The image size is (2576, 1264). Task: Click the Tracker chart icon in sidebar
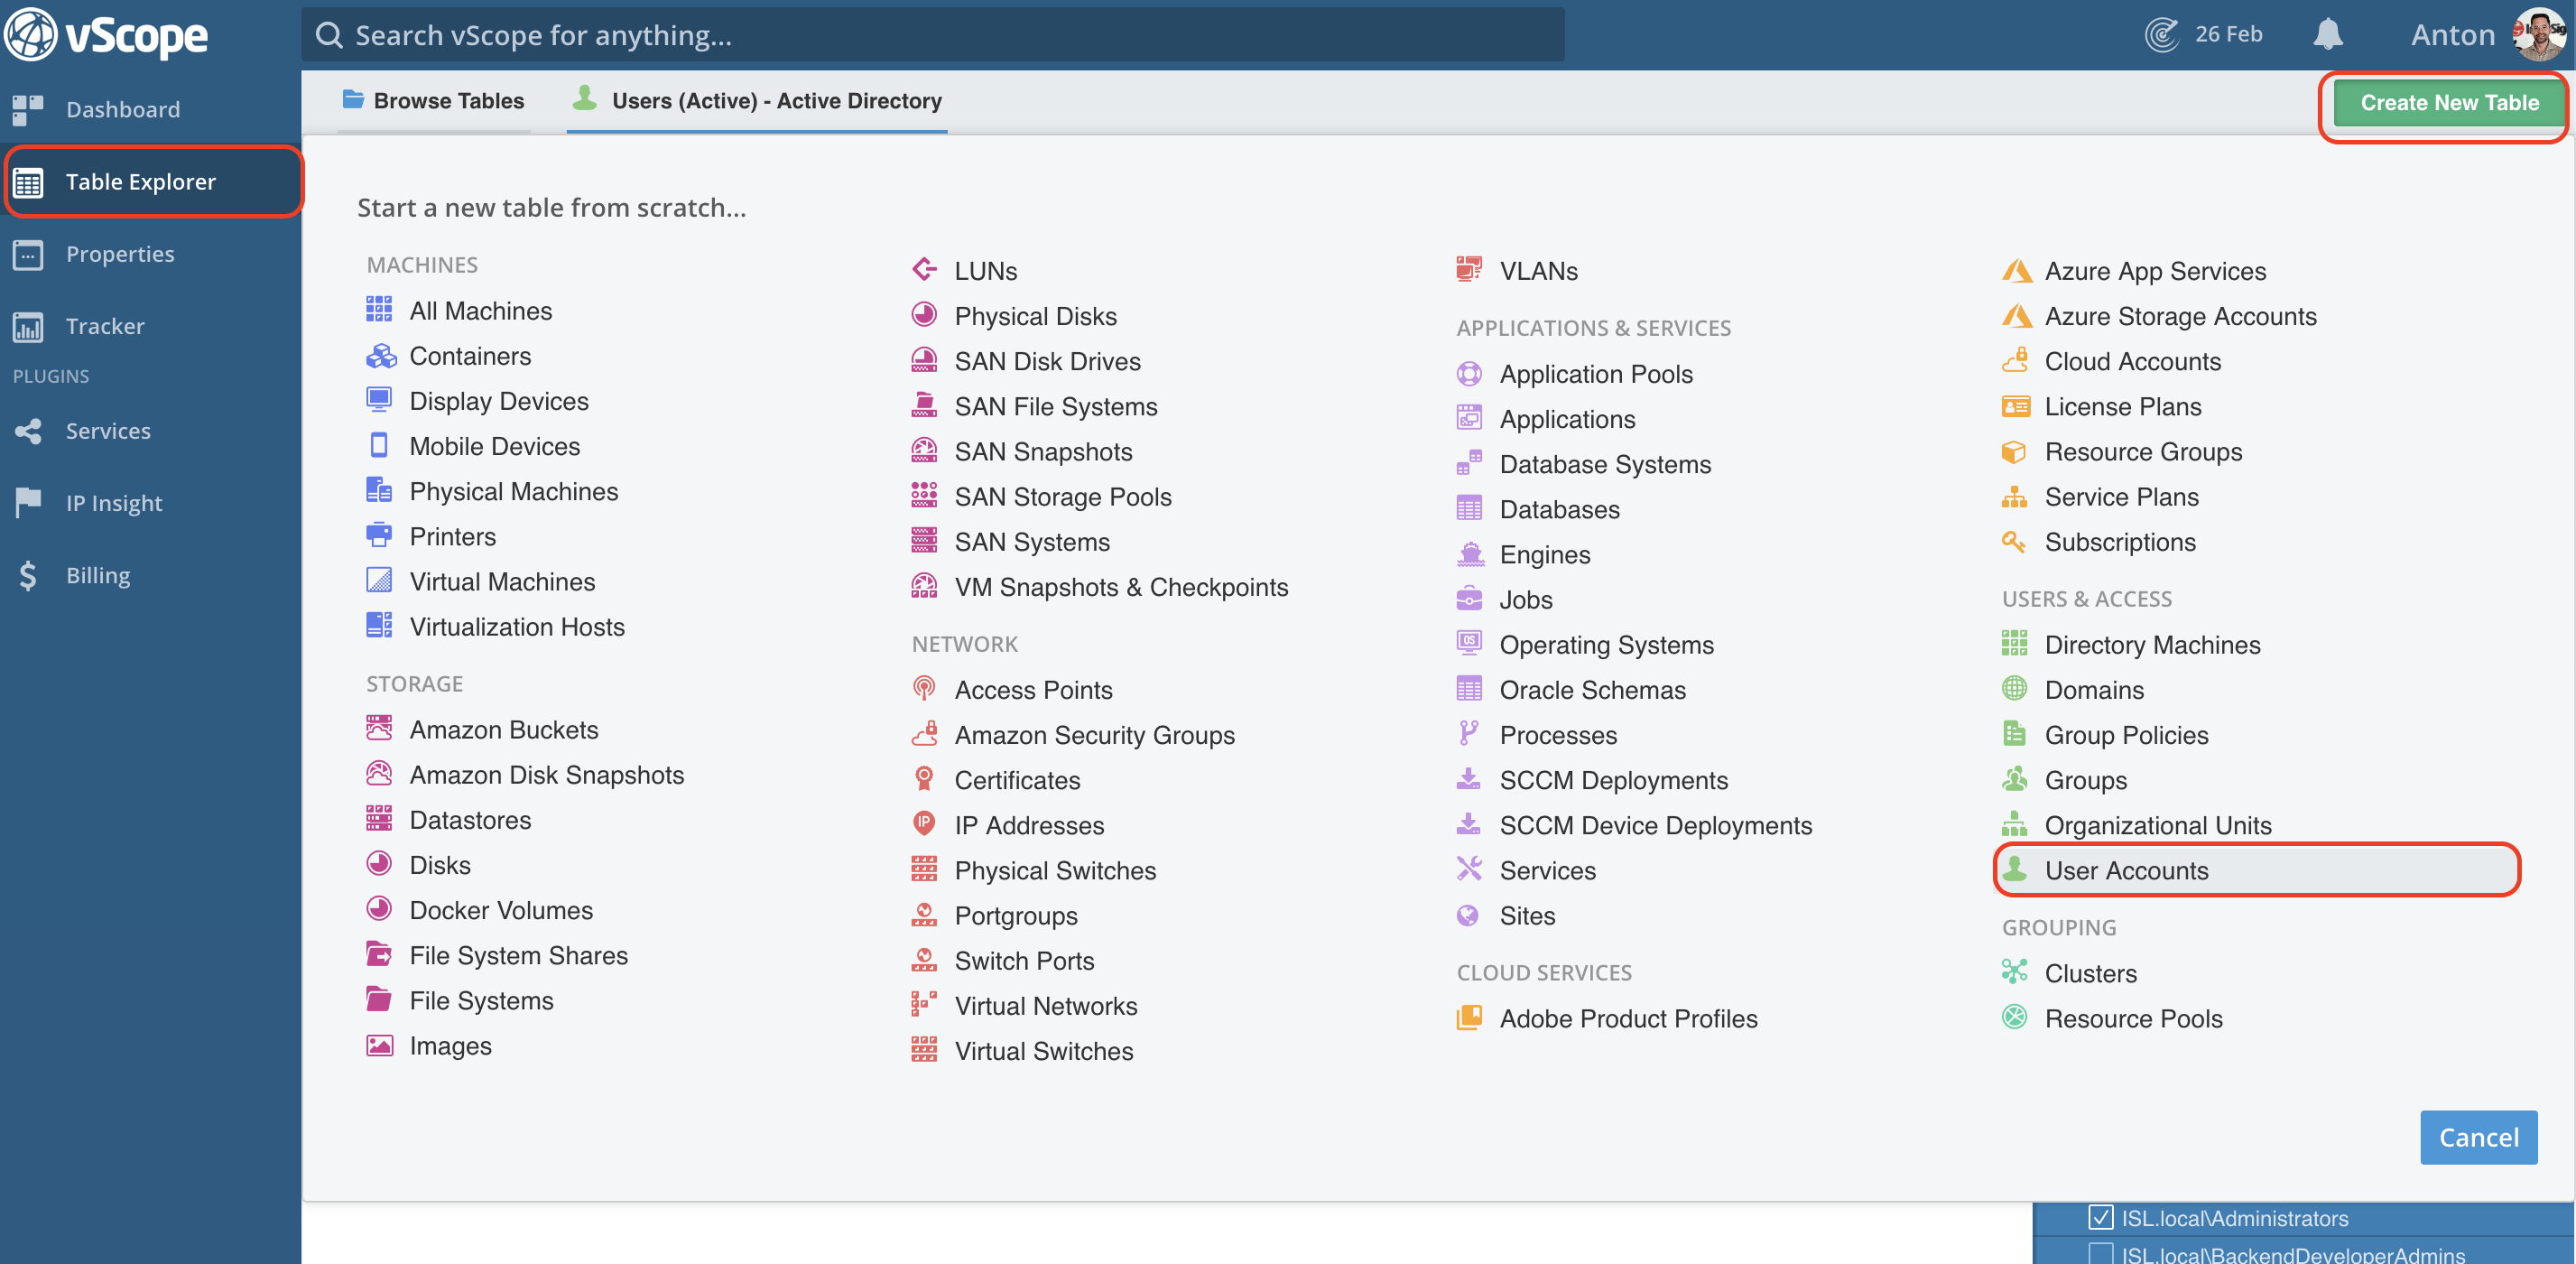pyautogui.click(x=28, y=326)
